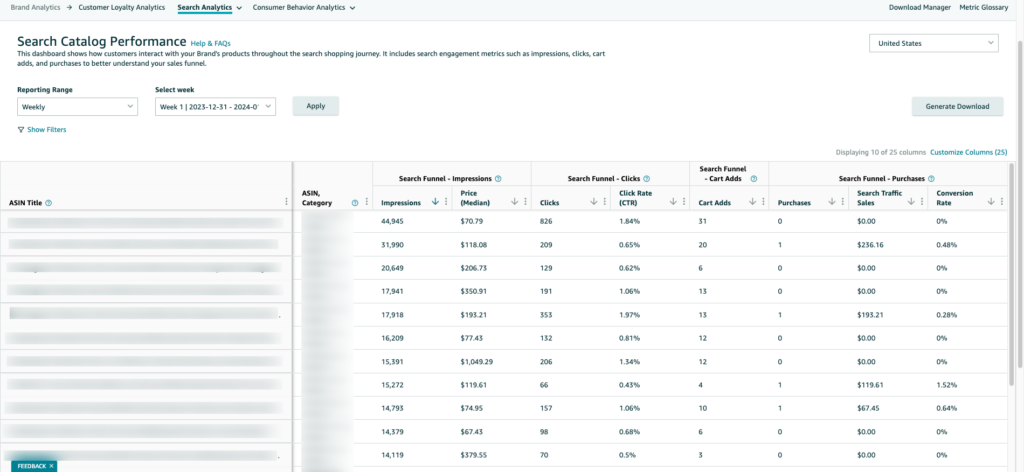This screenshot has width=1024, height=472.
Task: Click Search Funnel - Impressions help icon
Action: tap(498, 178)
